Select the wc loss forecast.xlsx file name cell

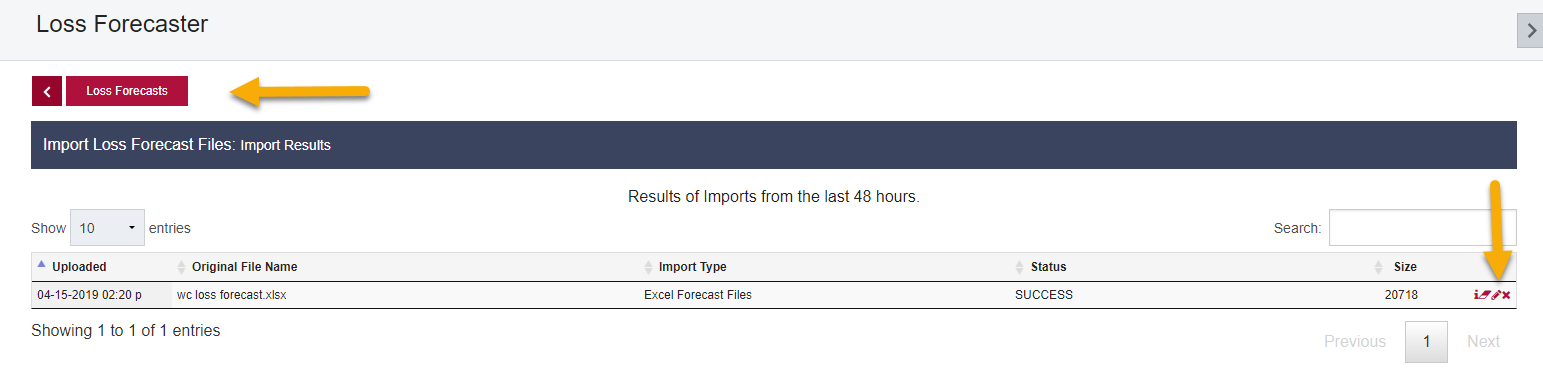pyautogui.click(x=232, y=295)
